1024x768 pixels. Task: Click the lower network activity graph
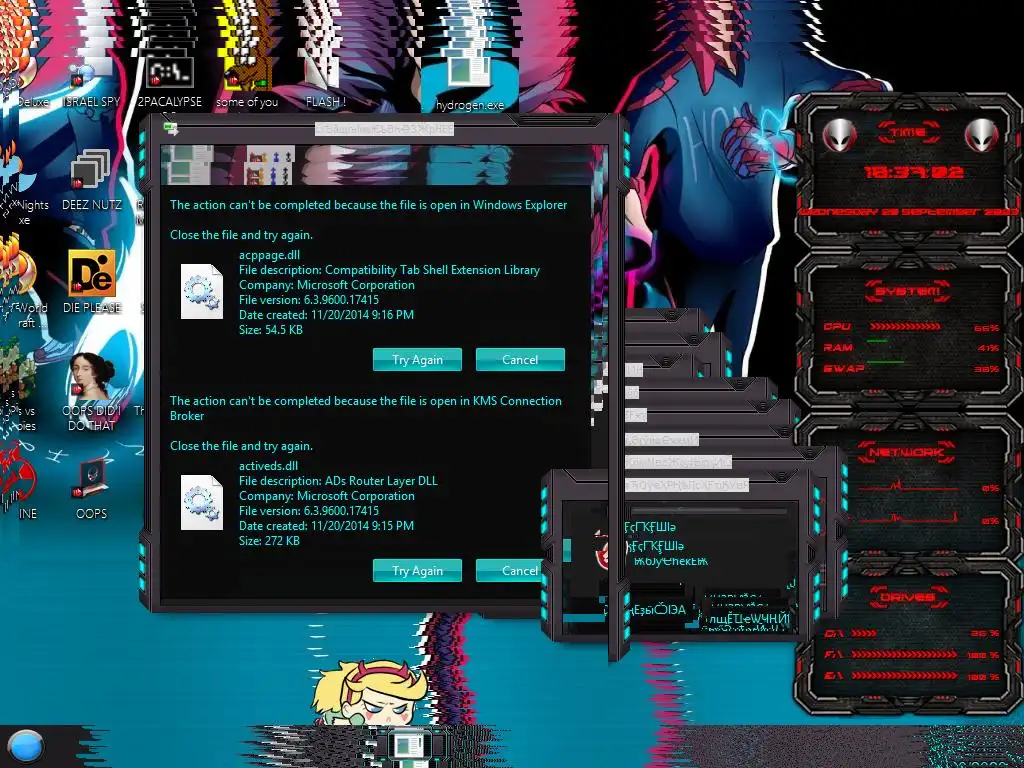pos(908,519)
